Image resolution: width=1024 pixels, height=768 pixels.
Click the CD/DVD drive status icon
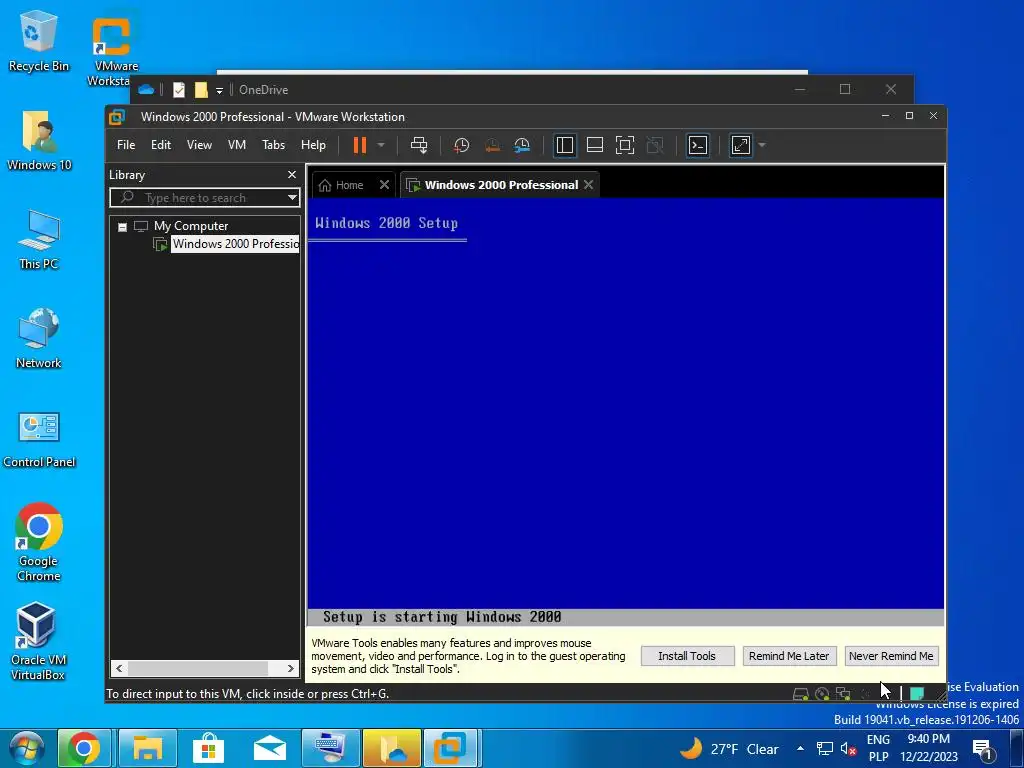coord(822,694)
